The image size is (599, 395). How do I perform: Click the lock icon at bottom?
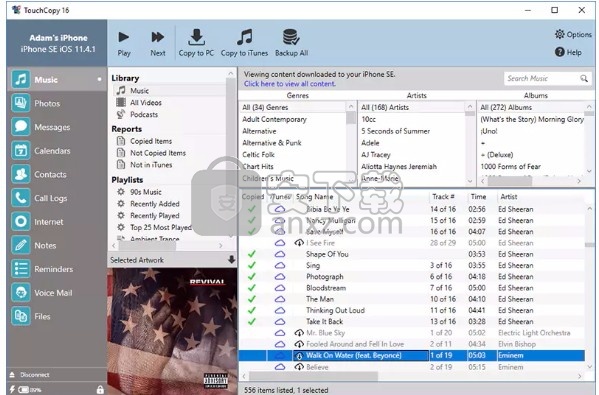point(100,390)
